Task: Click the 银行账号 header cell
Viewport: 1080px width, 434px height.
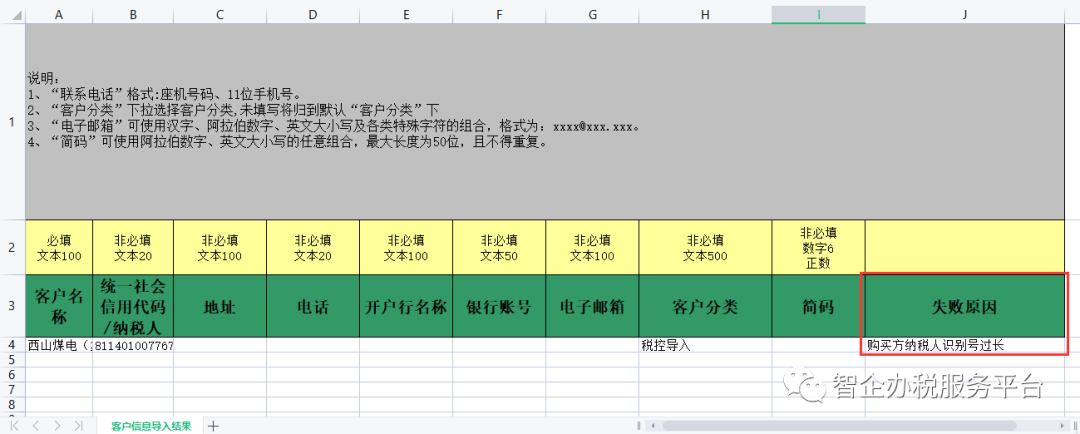Action: [x=499, y=306]
